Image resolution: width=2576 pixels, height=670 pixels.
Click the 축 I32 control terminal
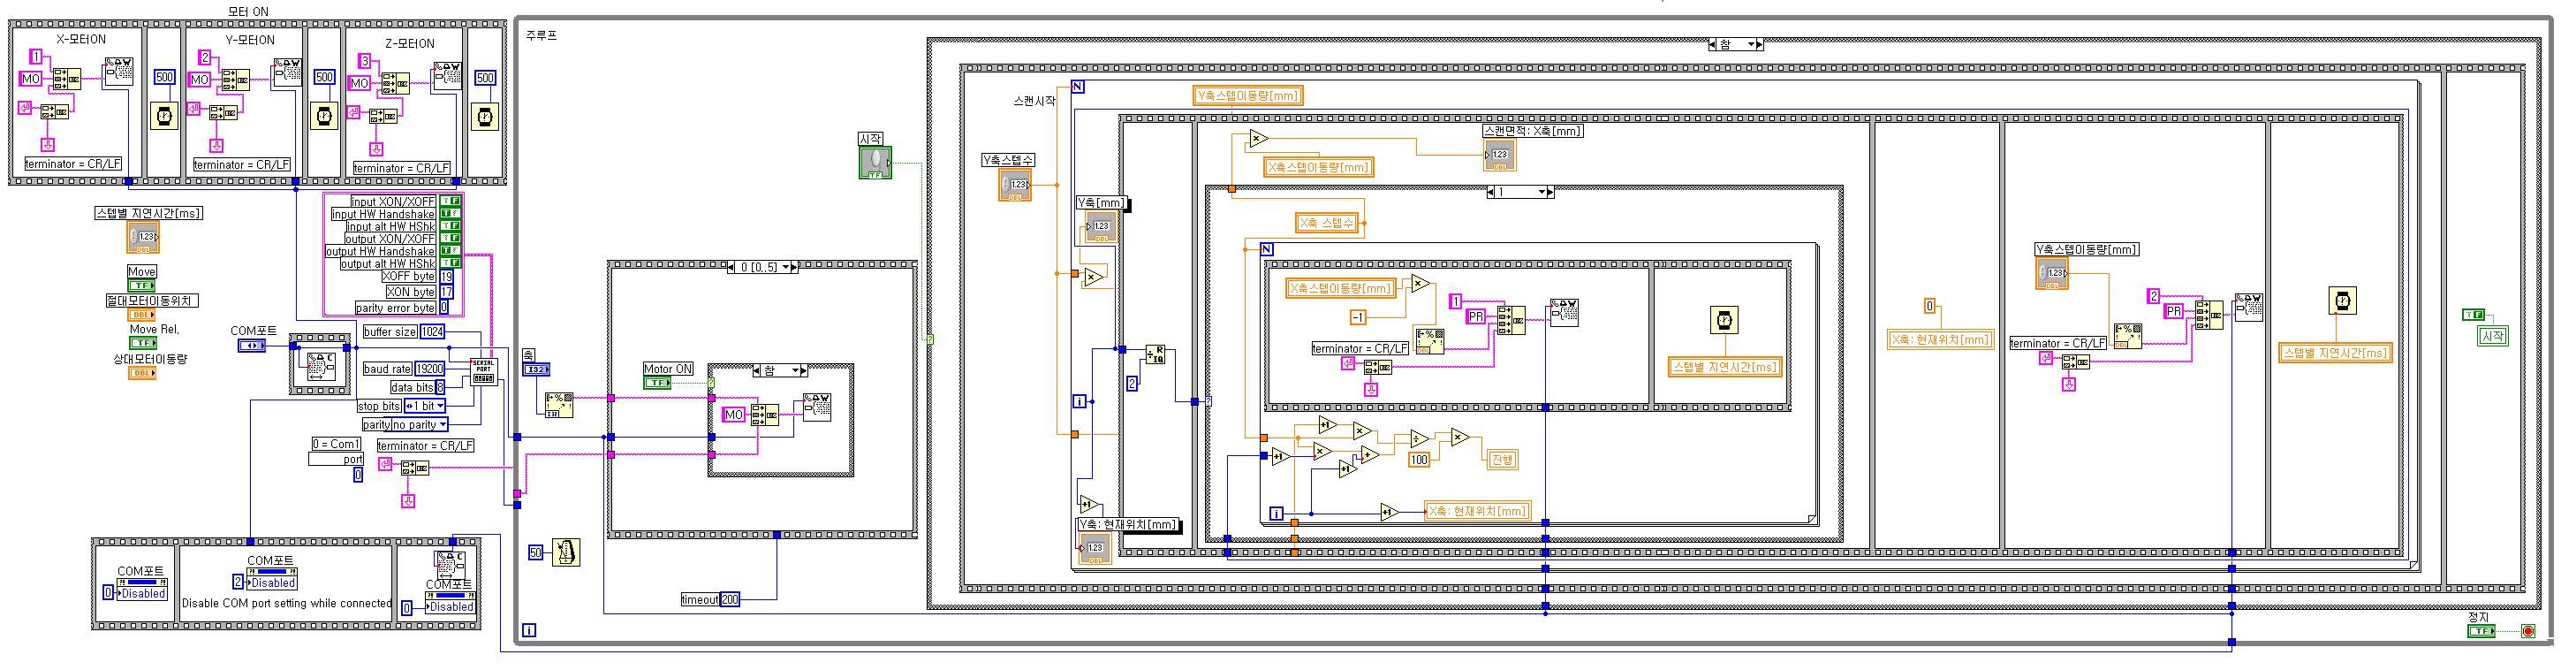536,370
